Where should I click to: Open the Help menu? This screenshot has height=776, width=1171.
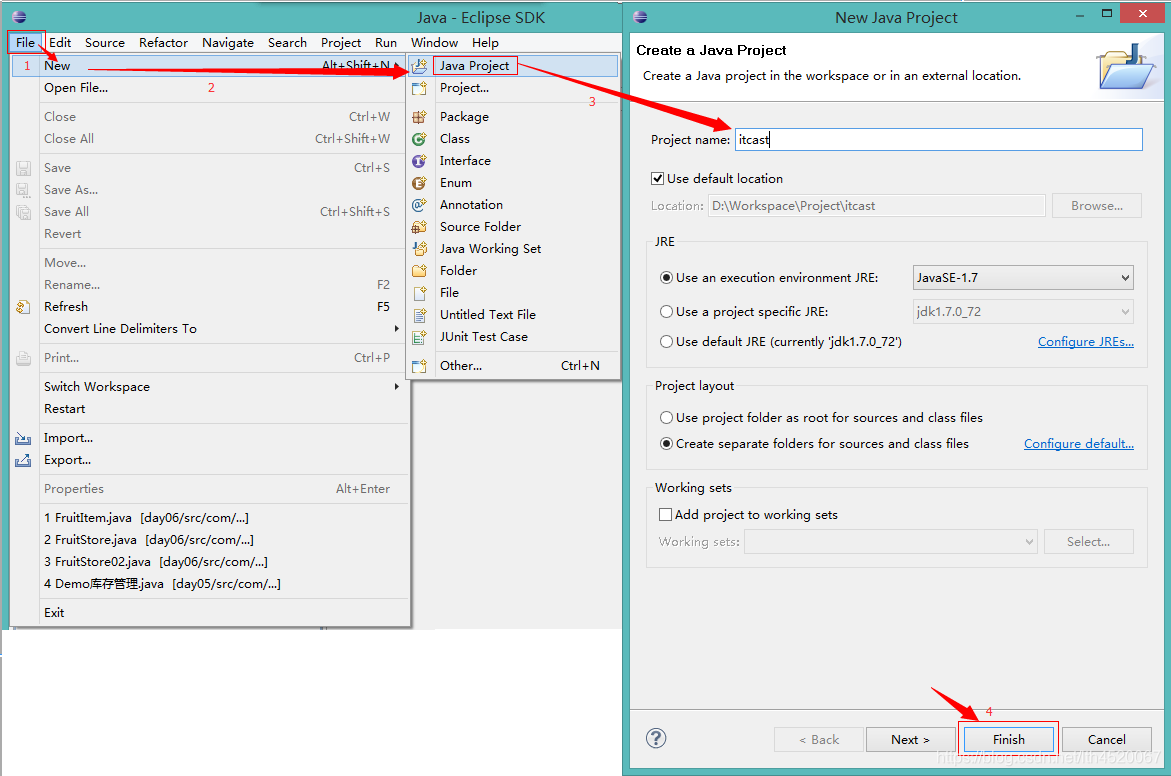coord(485,43)
